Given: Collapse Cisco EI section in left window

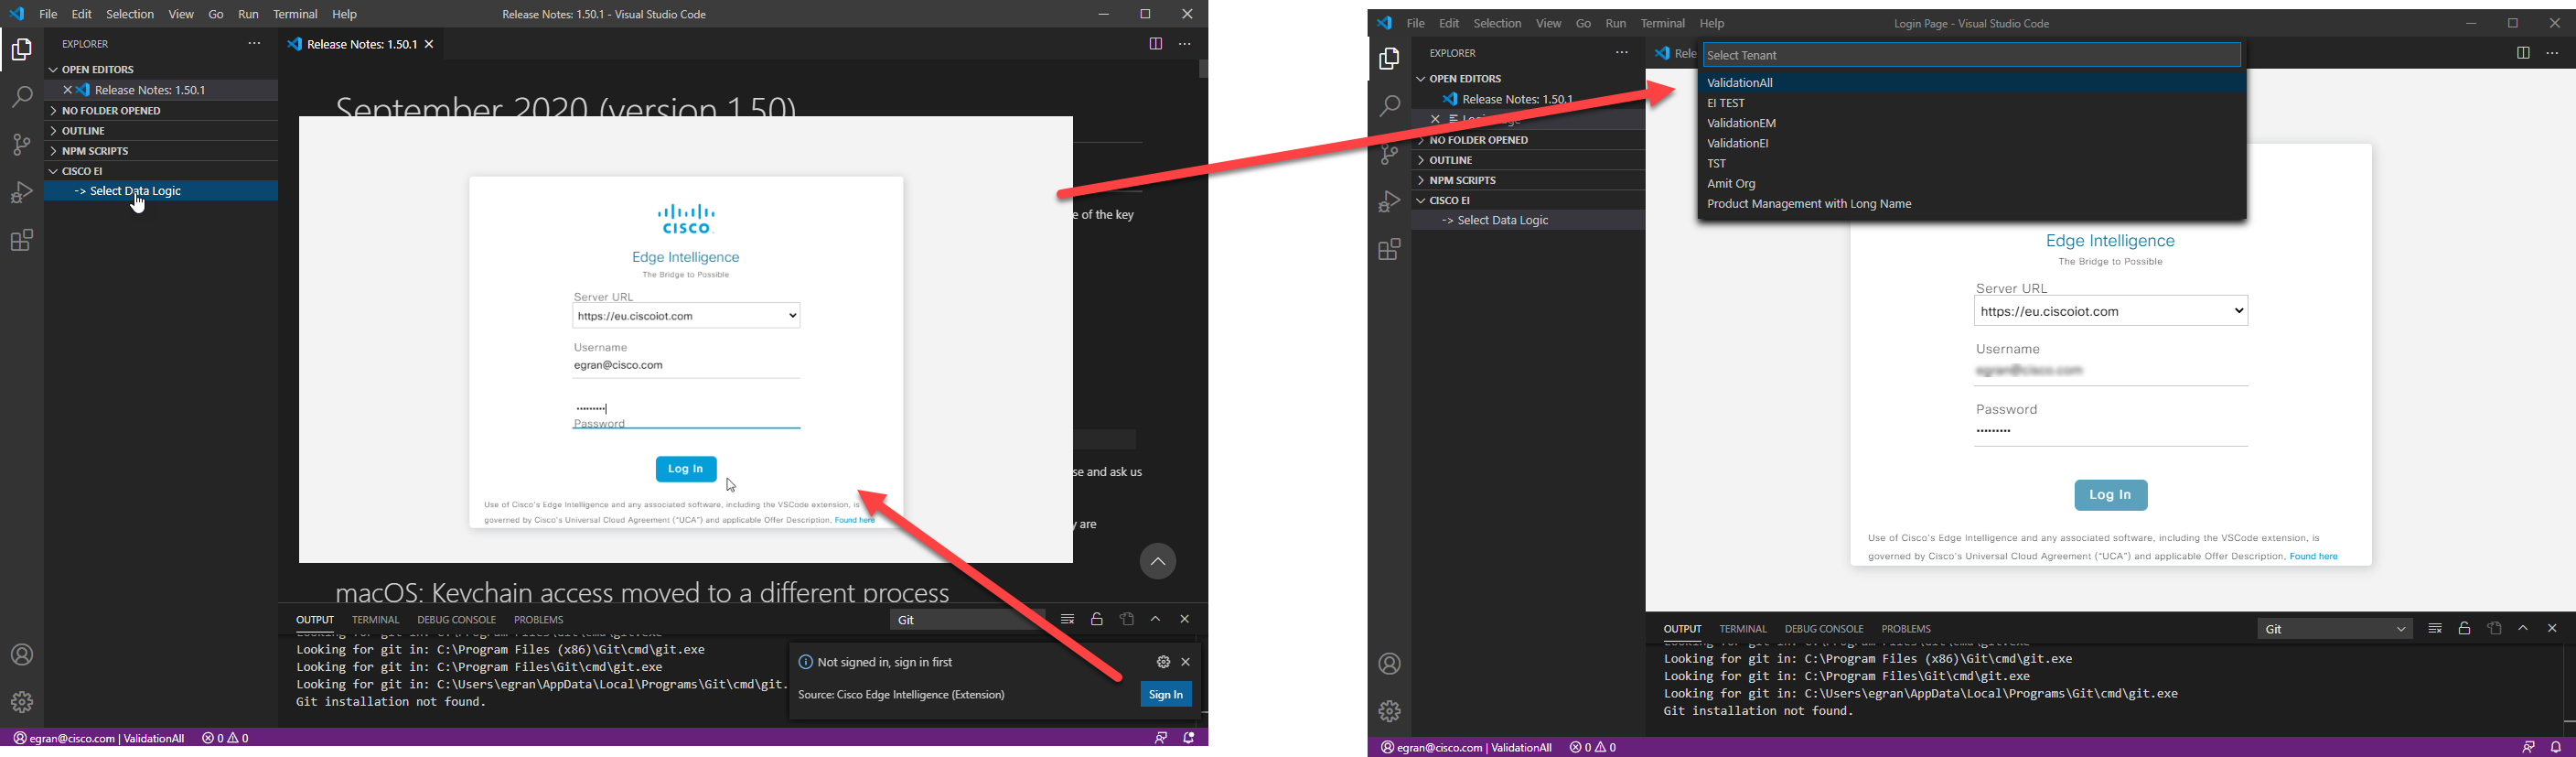Looking at the screenshot, I should 160,171.
